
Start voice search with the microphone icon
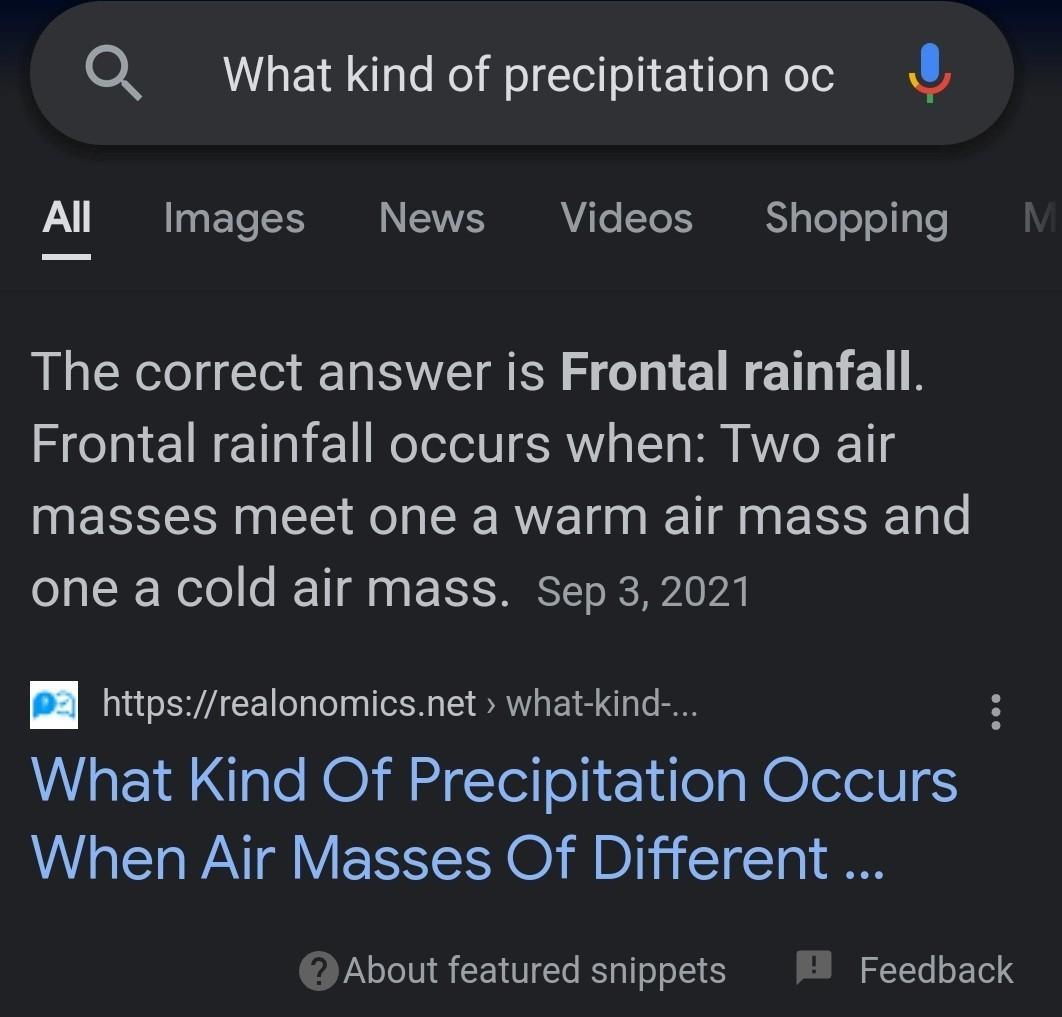click(929, 73)
